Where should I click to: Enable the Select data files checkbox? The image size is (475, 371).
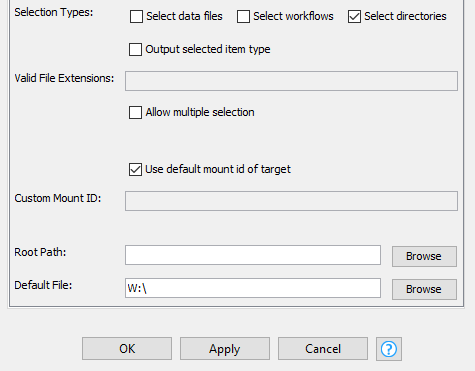click(x=136, y=16)
